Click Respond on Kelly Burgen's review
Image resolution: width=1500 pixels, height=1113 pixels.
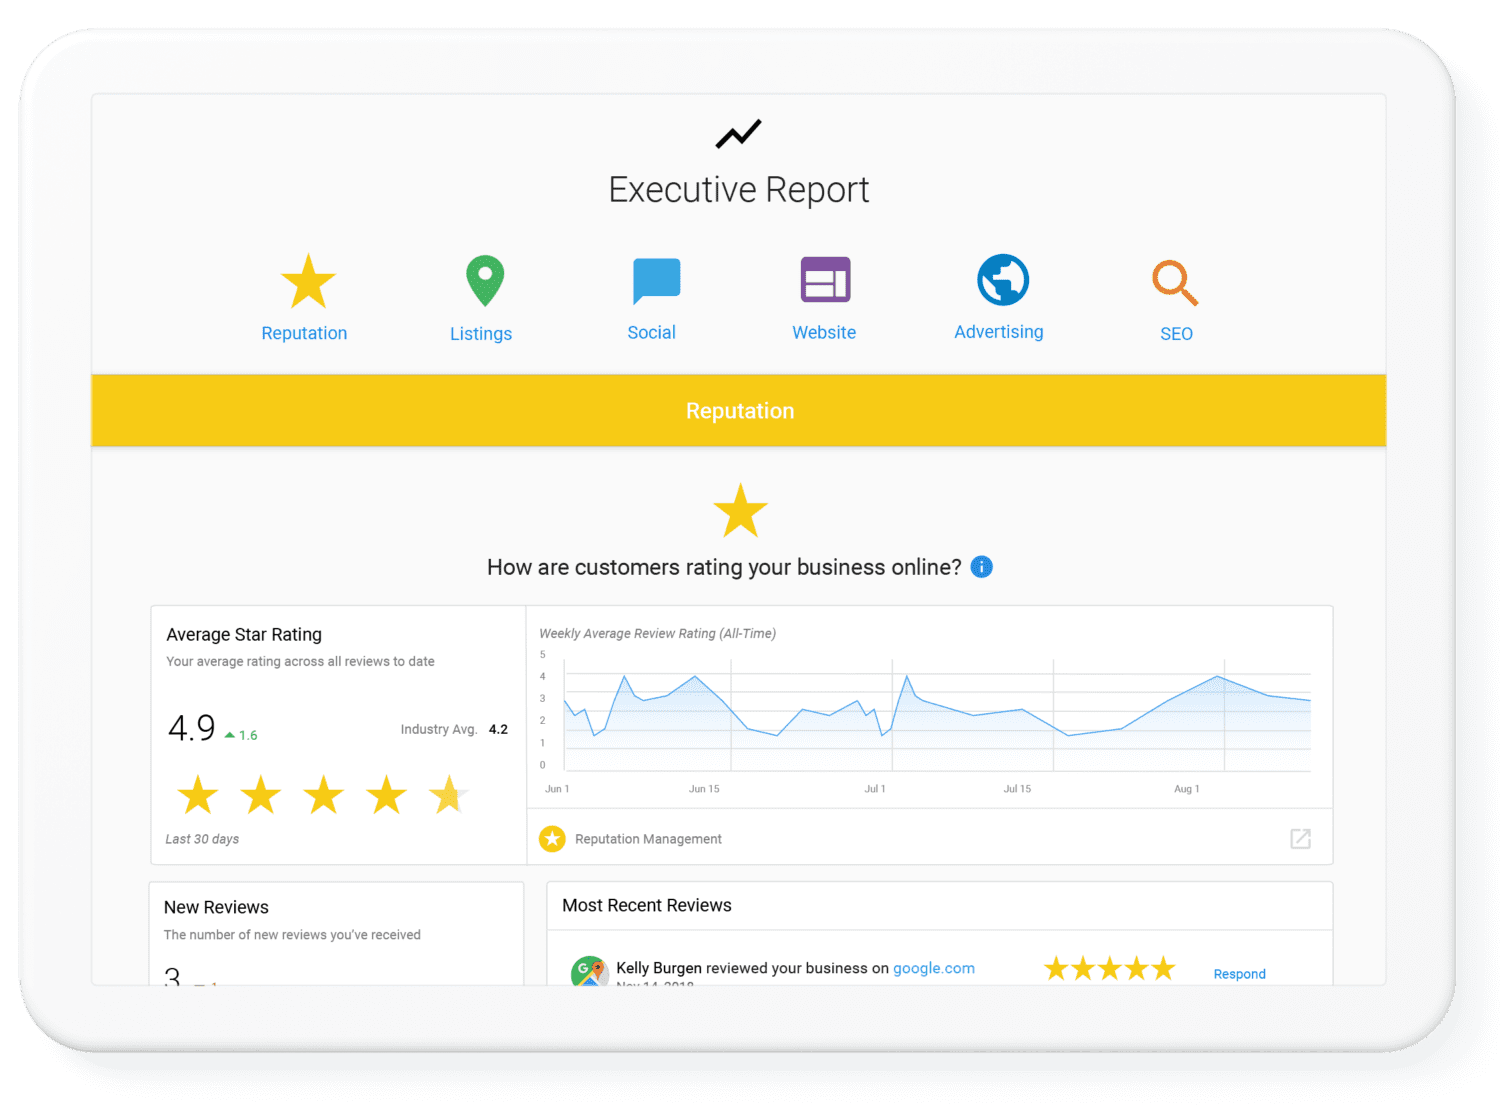click(x=1239, y=974)
